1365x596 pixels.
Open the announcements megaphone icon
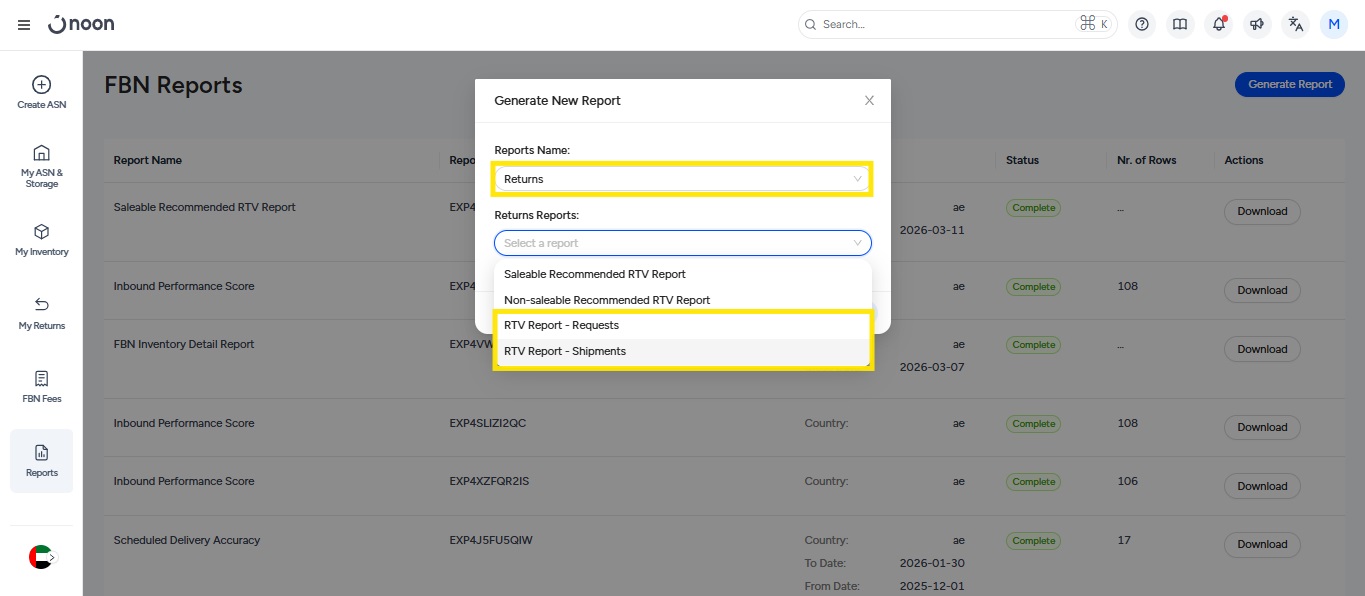click(1257, 24)
